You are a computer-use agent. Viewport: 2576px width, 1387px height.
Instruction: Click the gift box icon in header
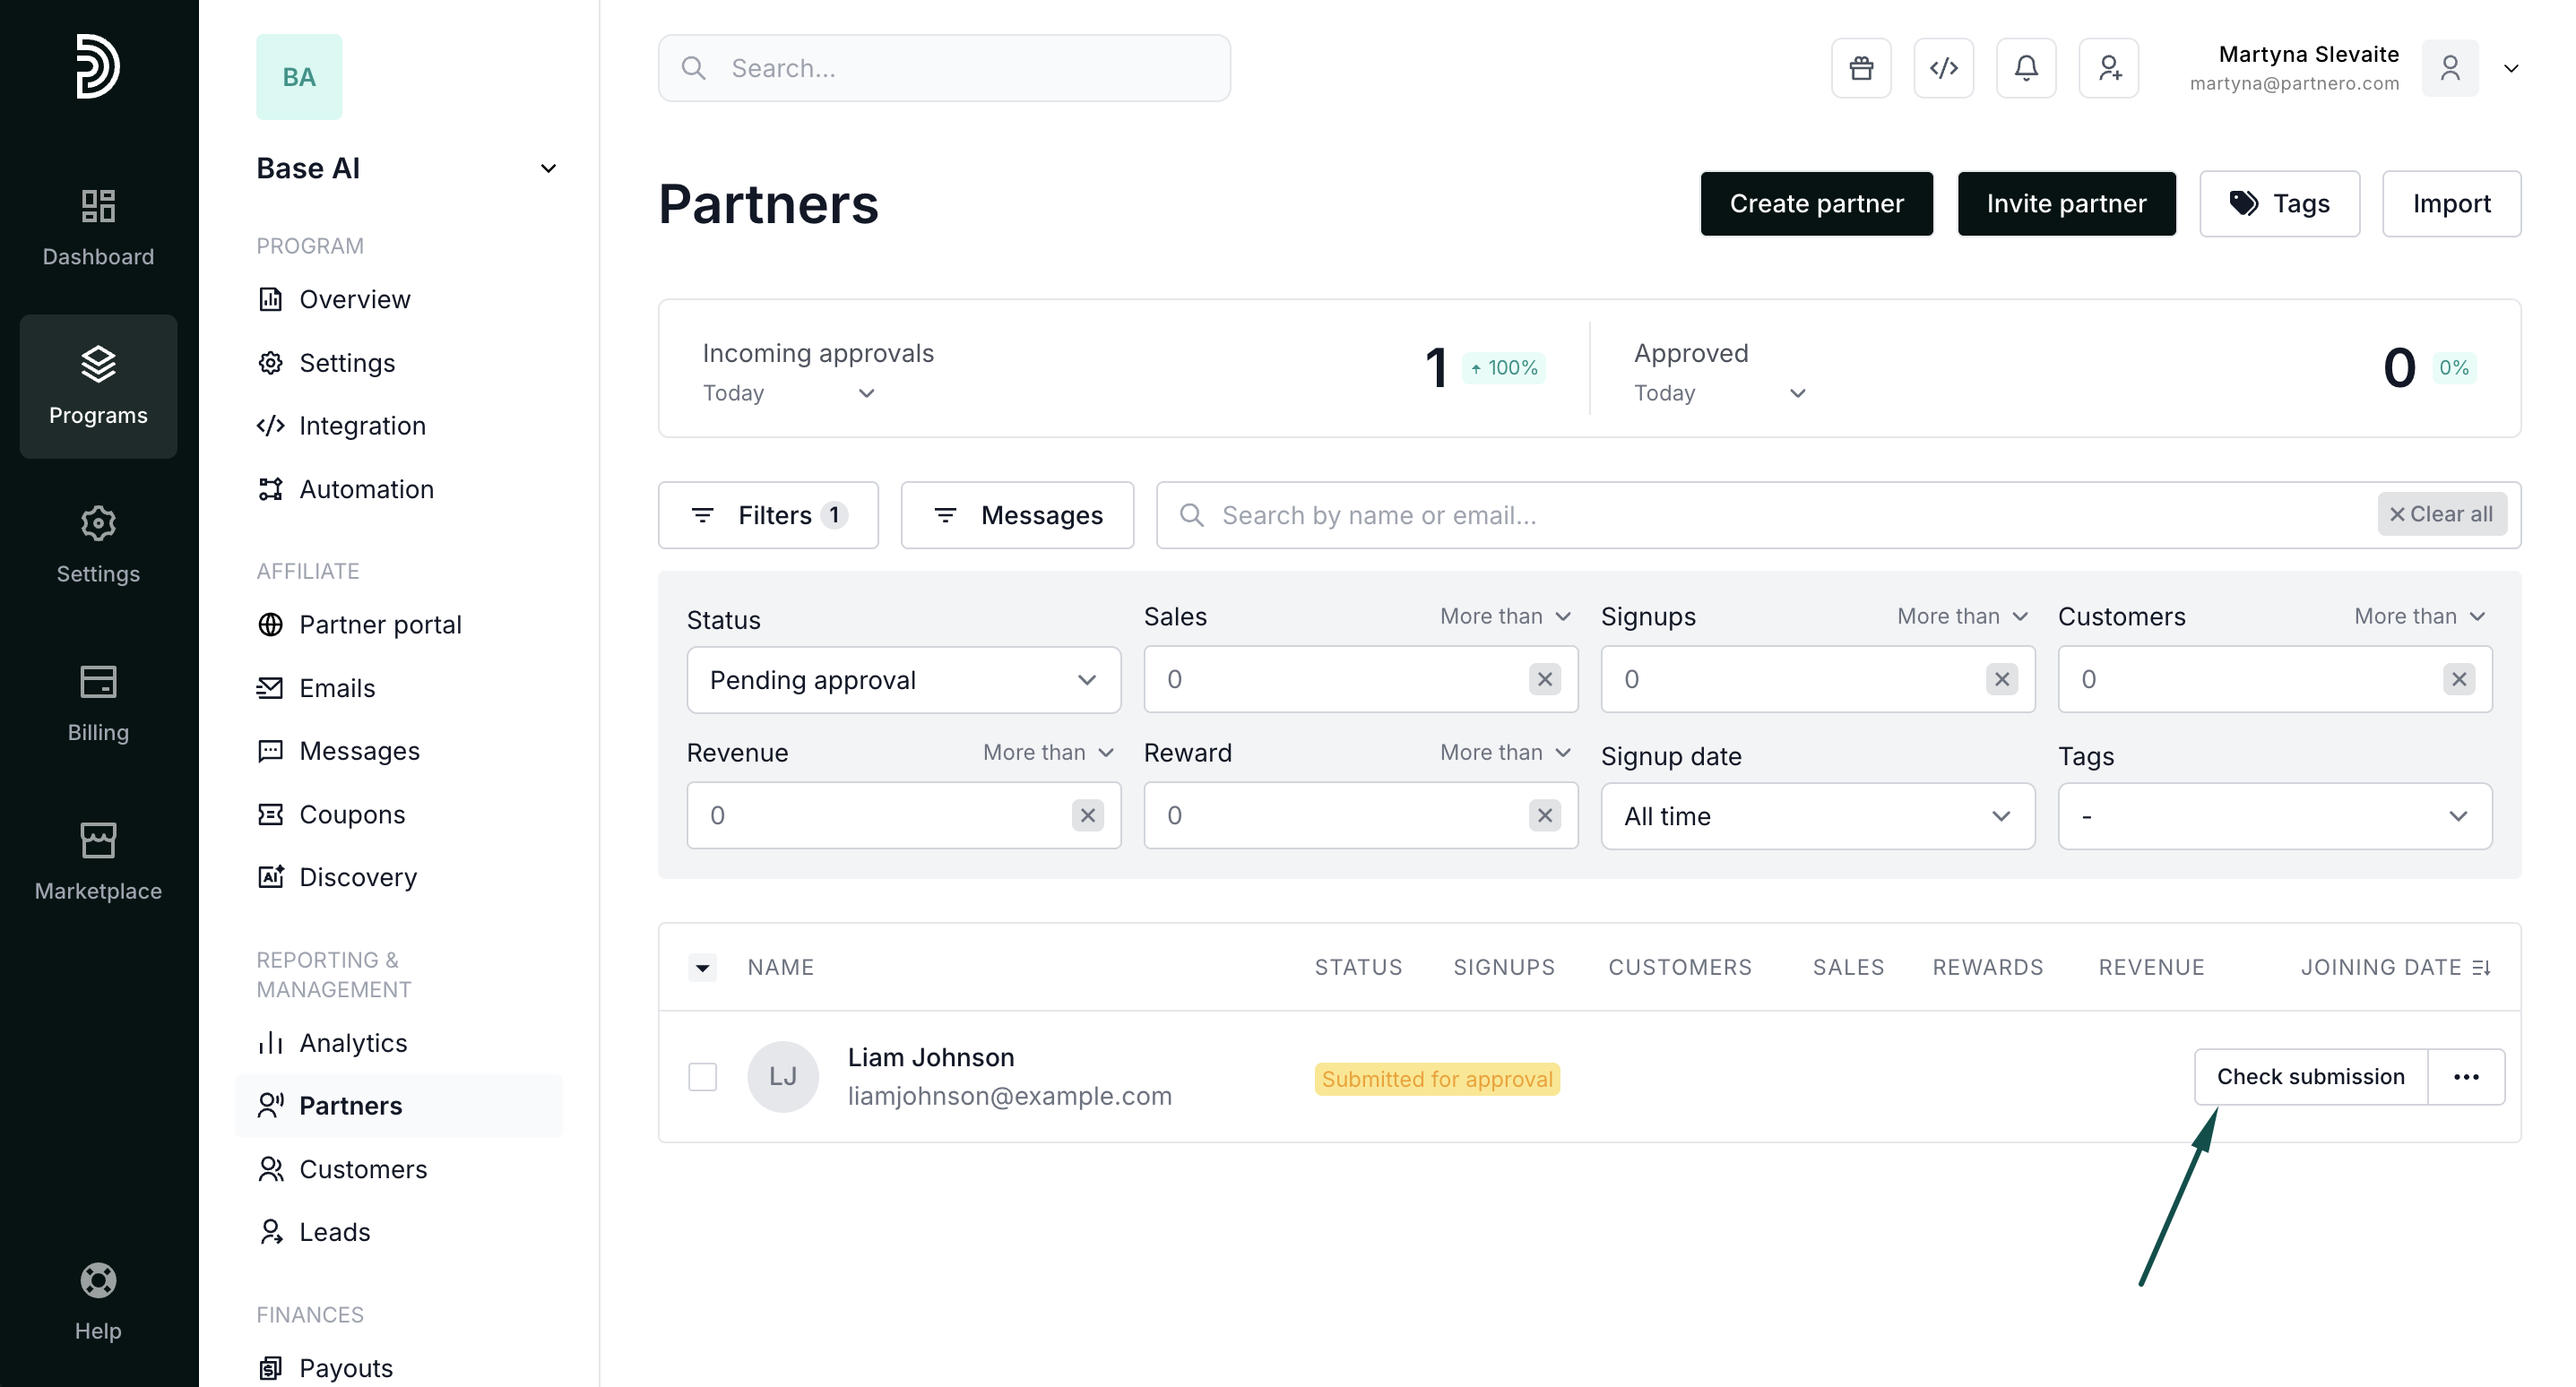click(x=1861, y=68)
